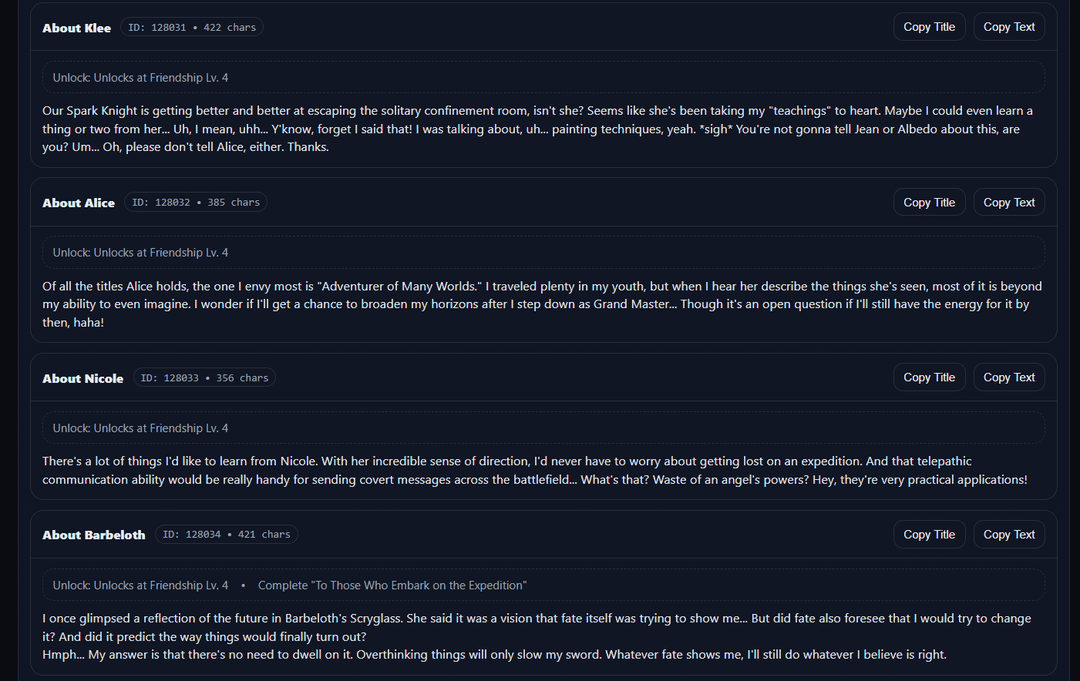The image size is (1080, 681).
Task: Copy the title of About Klee
Action: click(x=929, y=27)
